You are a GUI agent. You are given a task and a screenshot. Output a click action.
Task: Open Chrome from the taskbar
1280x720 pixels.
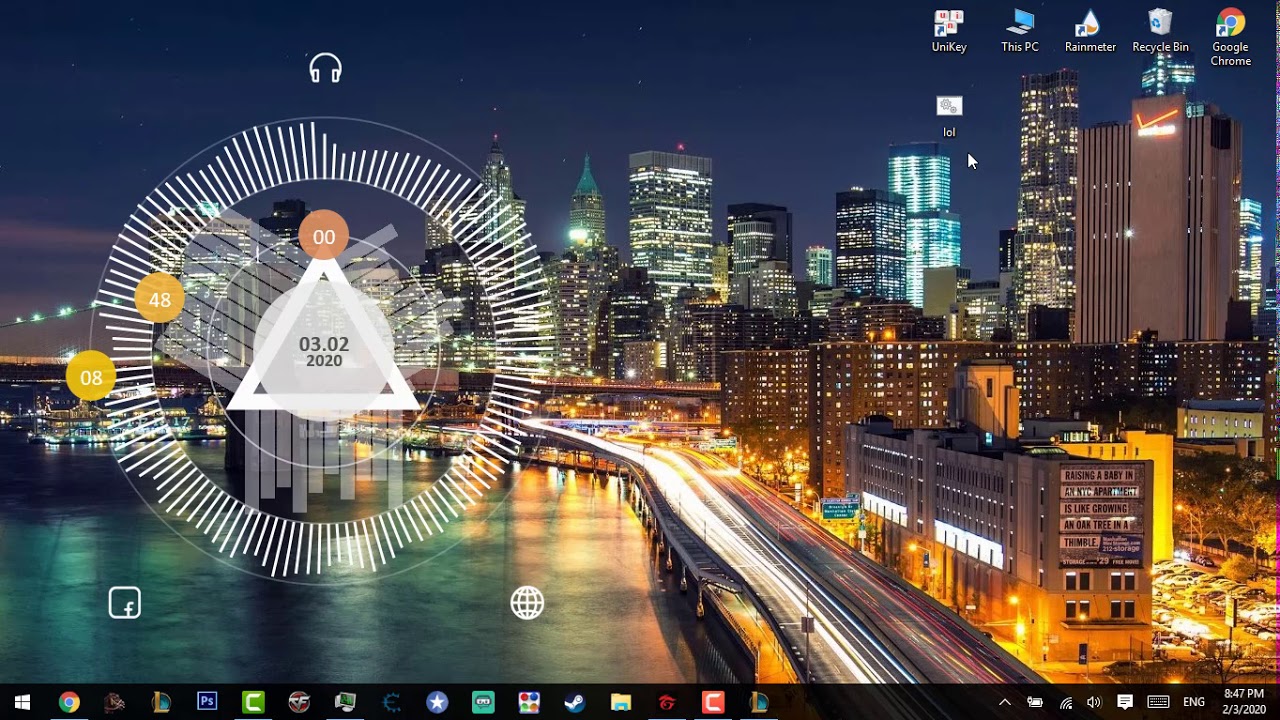pos(69,702)
